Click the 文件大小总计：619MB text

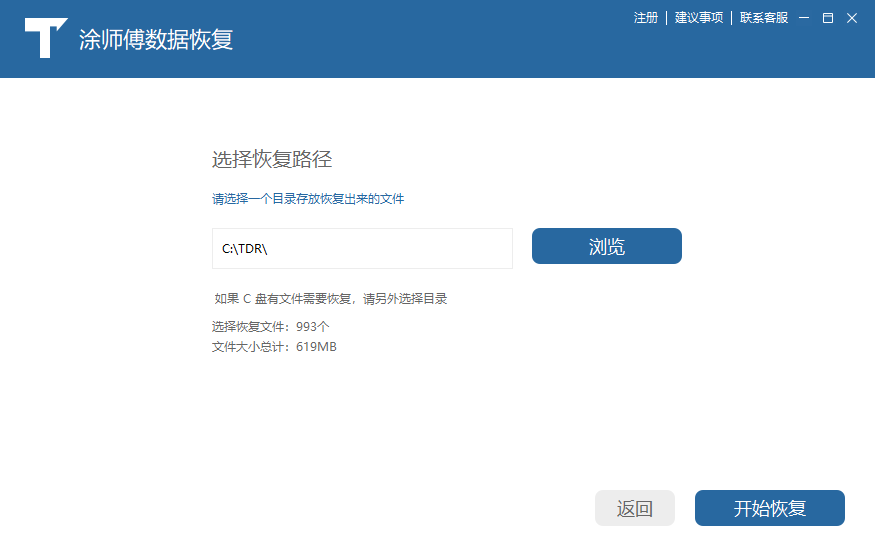coord(274,347)
